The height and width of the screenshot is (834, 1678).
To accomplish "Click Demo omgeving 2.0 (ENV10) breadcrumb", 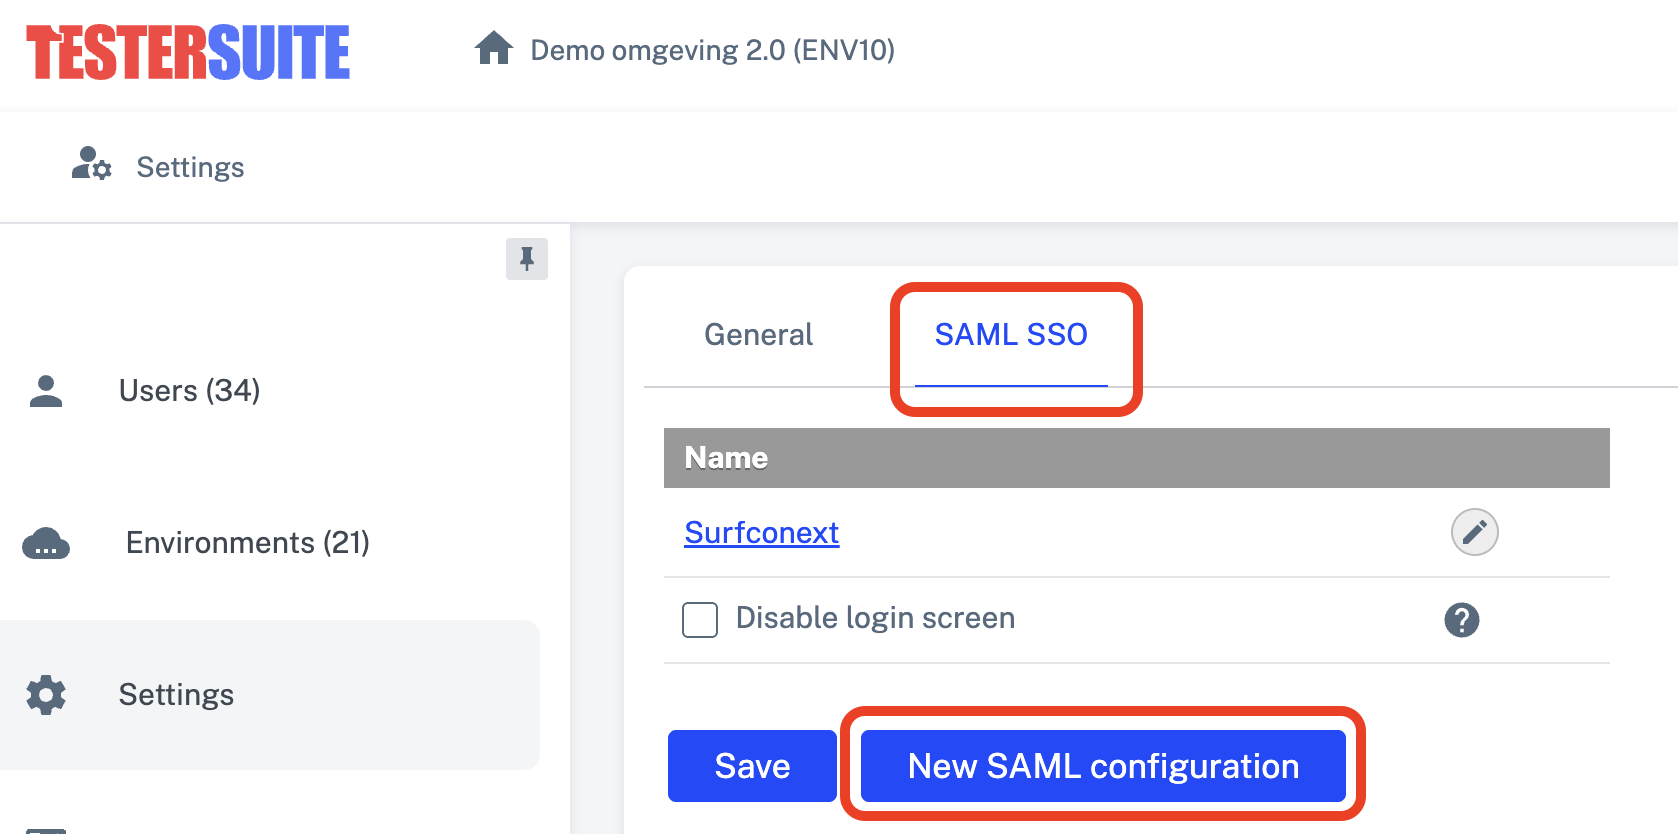I will pyautogui.click(x=712, y=50).
